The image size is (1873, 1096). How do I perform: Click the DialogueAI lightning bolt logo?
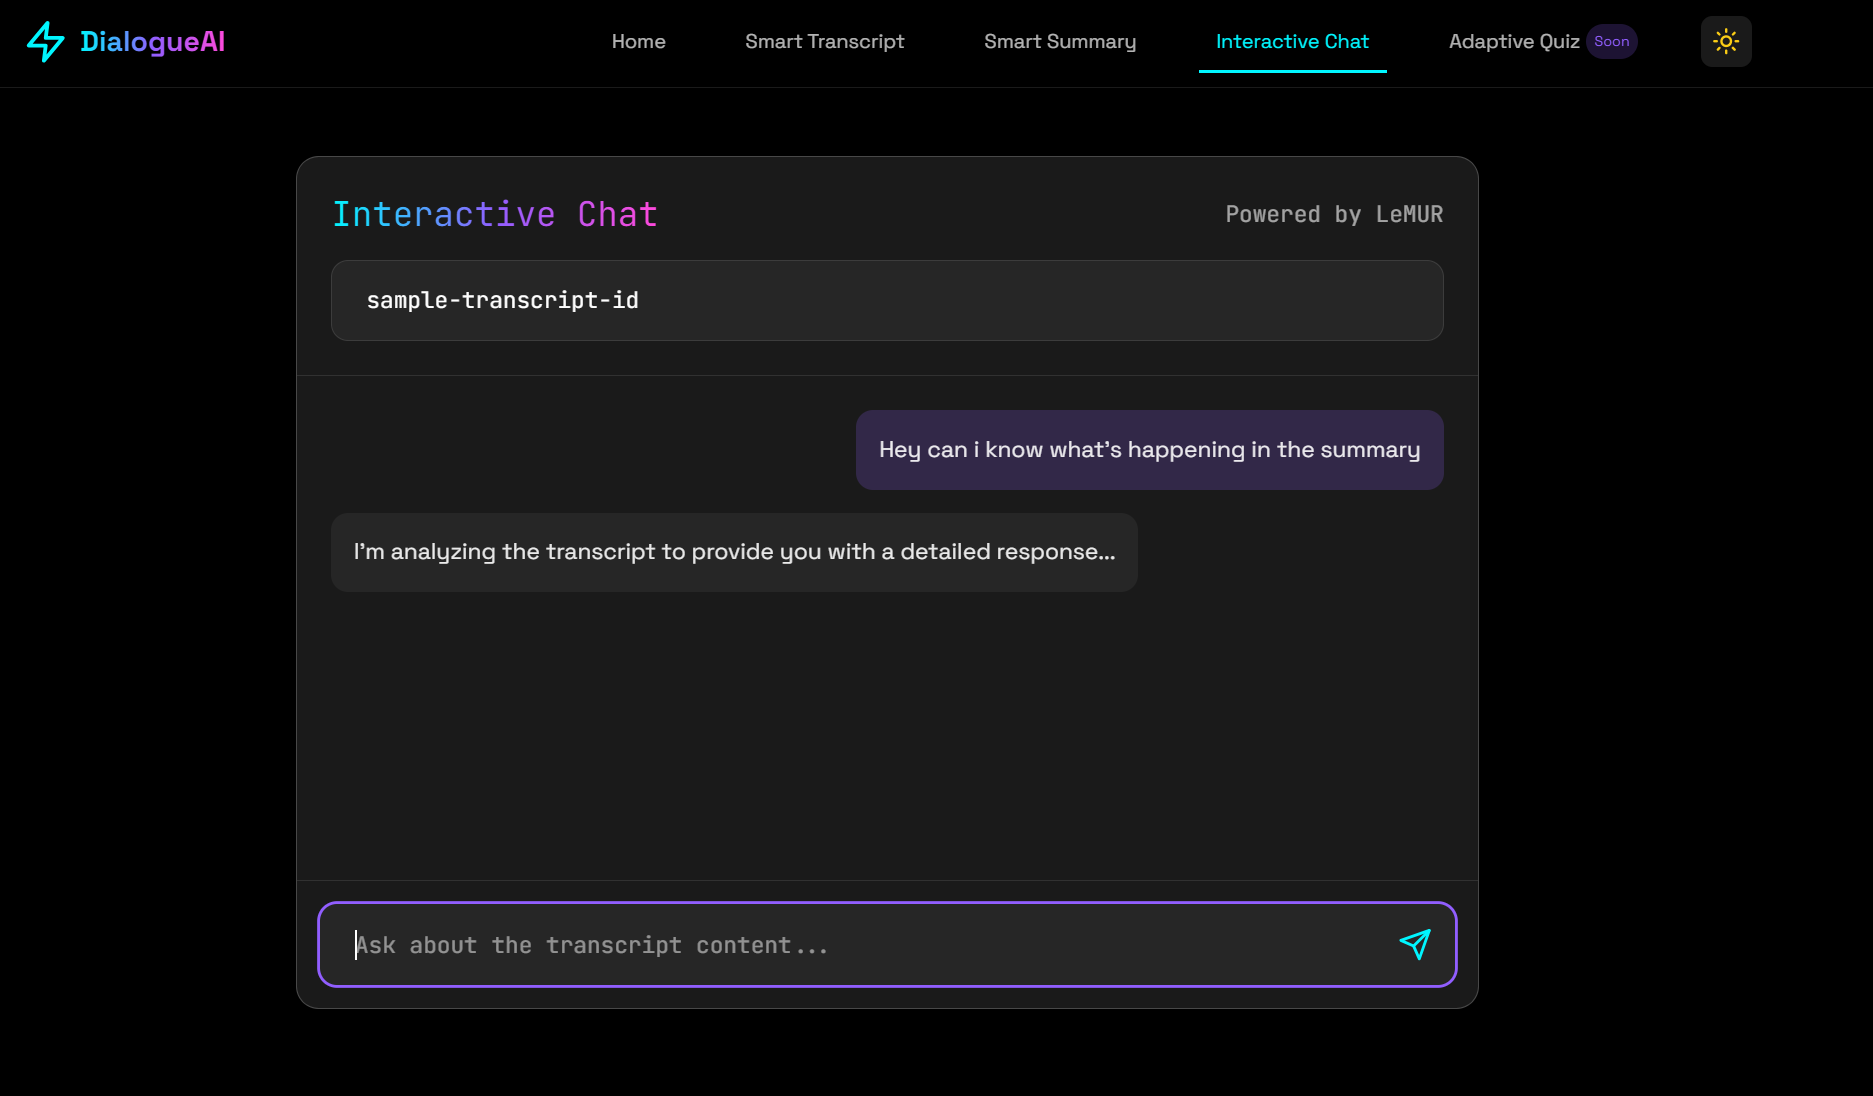point(45,42)
